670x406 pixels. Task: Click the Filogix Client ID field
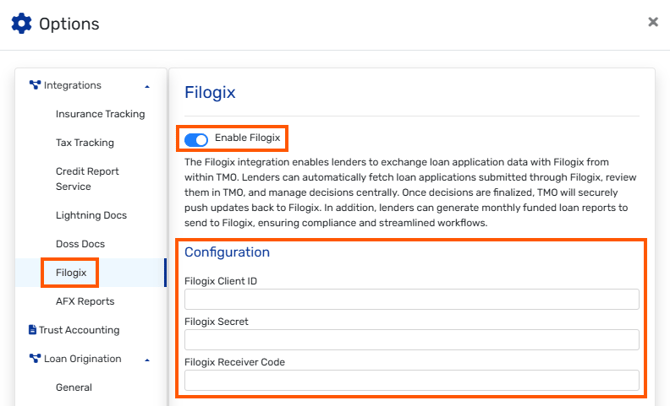tap(411, 299)
